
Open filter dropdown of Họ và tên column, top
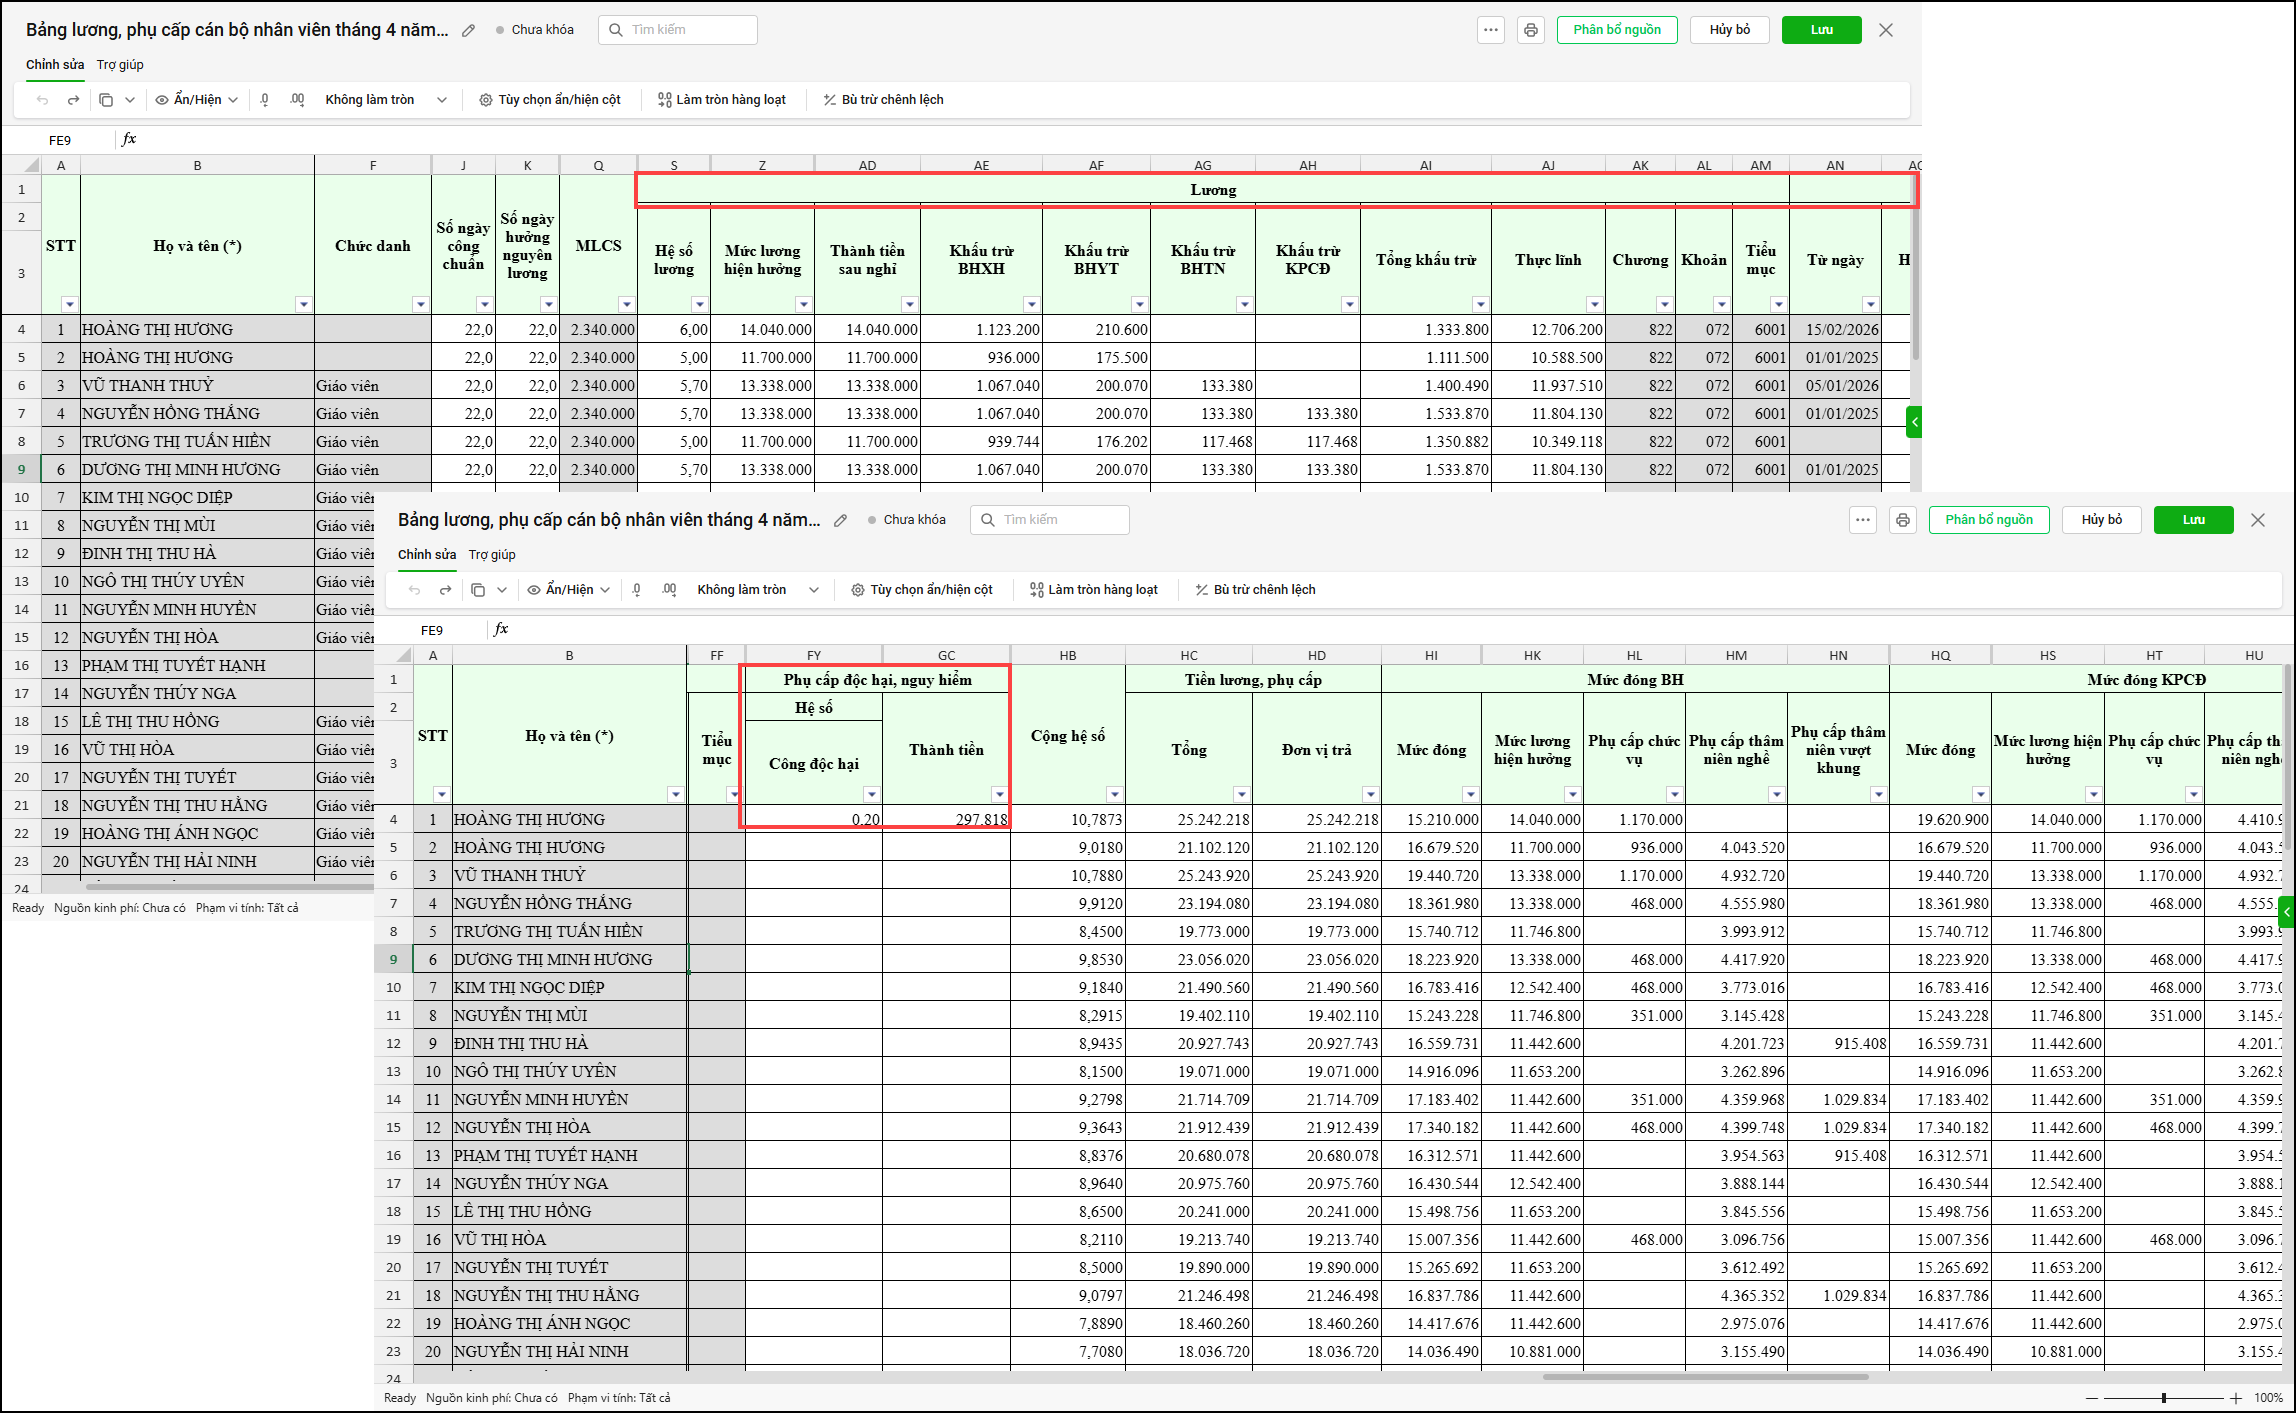303,305
